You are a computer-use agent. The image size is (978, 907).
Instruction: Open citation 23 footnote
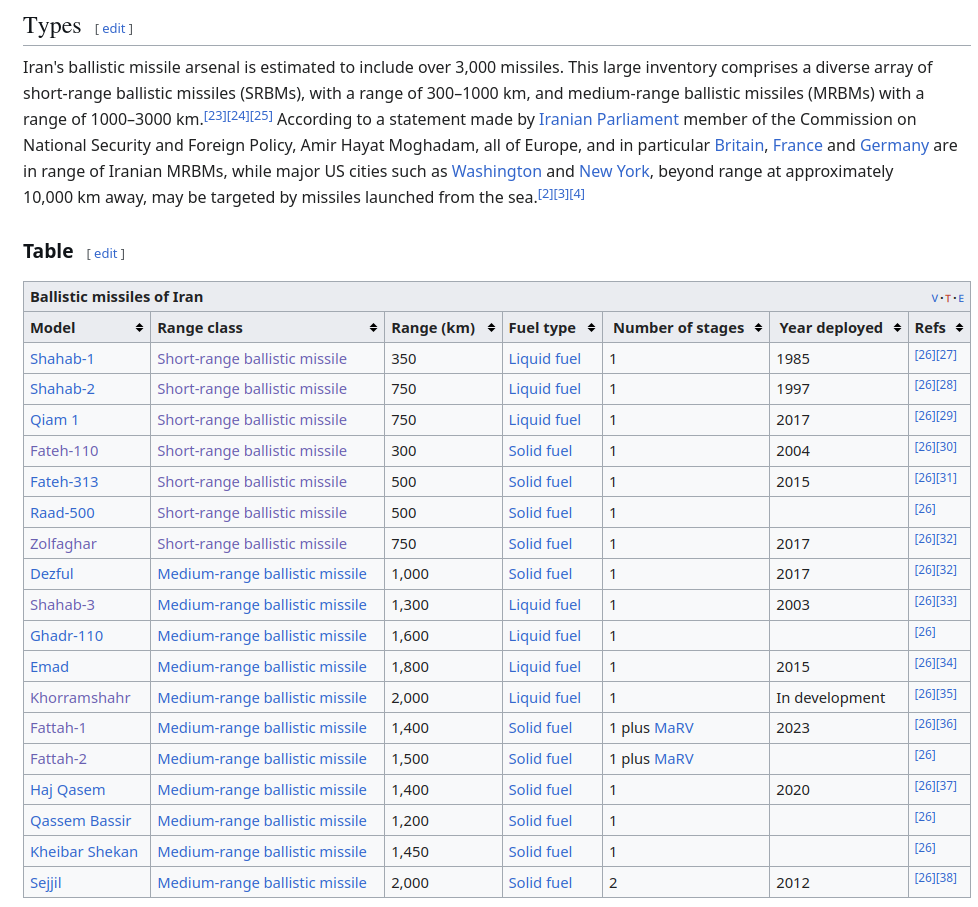coord(215,116)
